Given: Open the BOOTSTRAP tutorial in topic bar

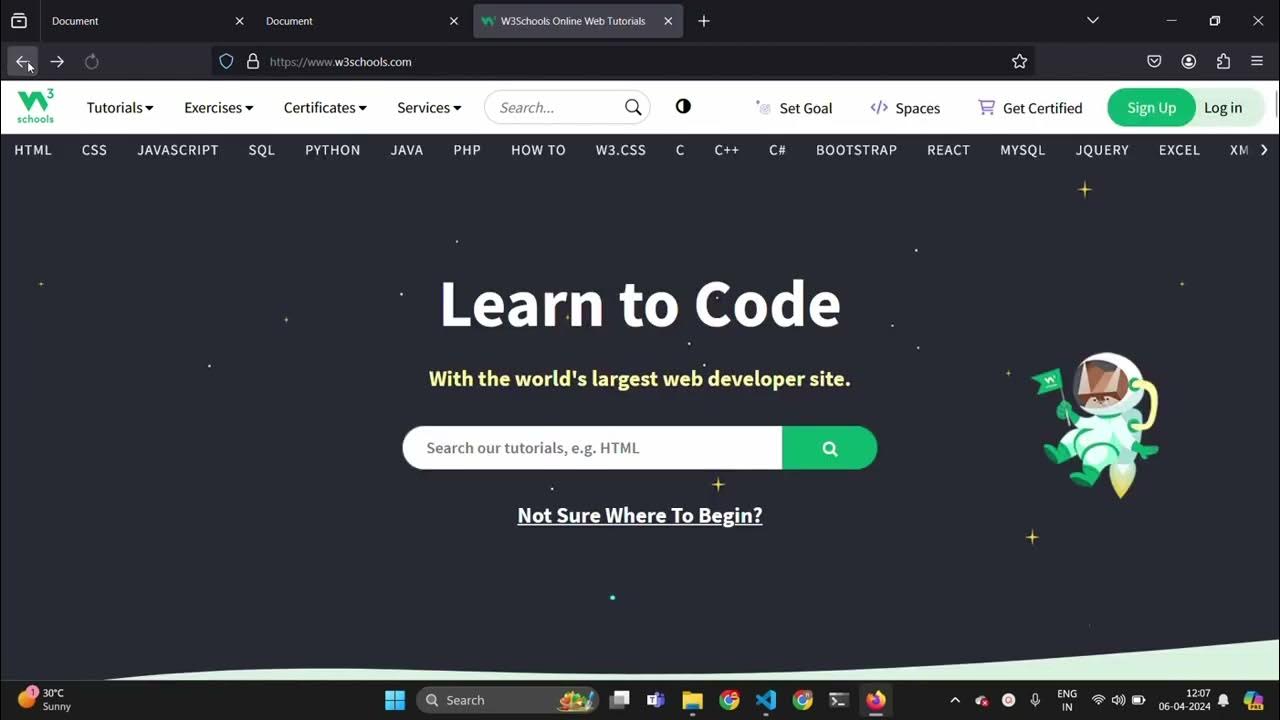Looking at the screenshot, I should (x=856, y=150).
